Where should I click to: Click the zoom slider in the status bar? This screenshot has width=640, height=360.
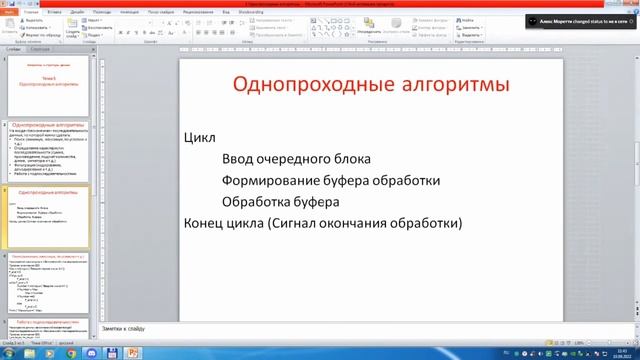click(x=609, y=343)
